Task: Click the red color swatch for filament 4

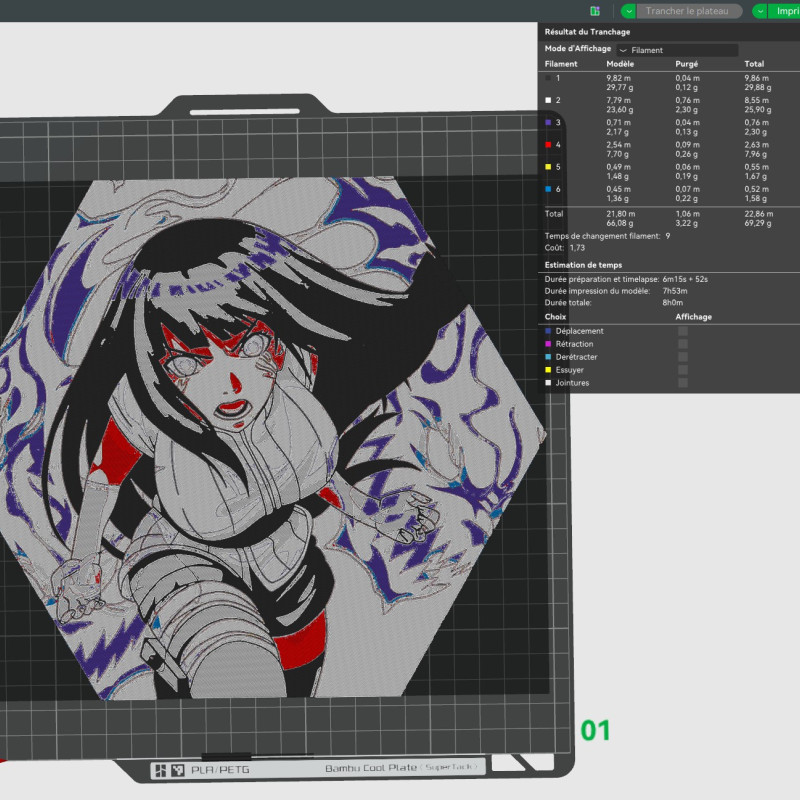Action: coord(548,145)
